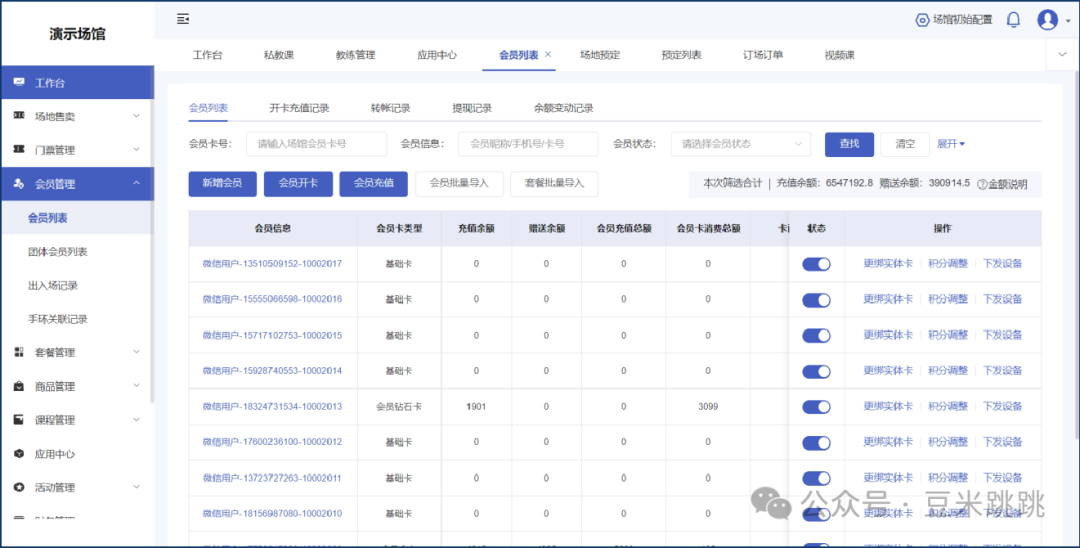This screenshot has width=1080, height=548.
Task: Toggle status for member 10002013
Action: pos(816,407)
